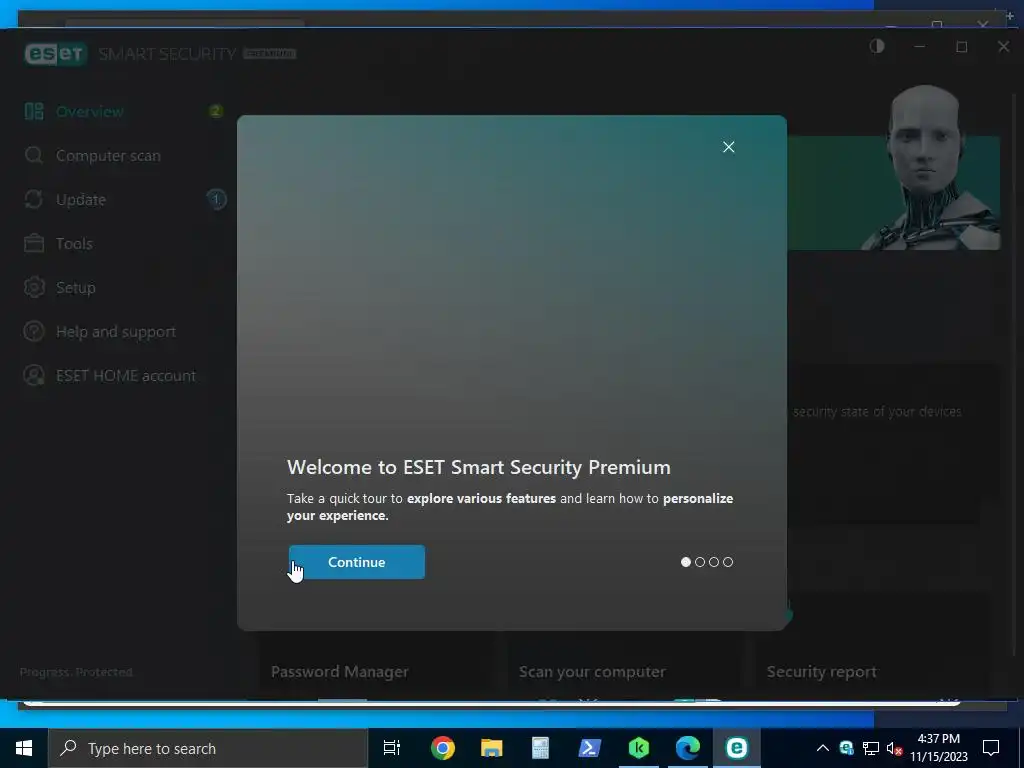Screen dimensions: 1024x768
Task: Click 'Welcome to ESET Smart Security Premium' heading
Action: click(479, 468)
